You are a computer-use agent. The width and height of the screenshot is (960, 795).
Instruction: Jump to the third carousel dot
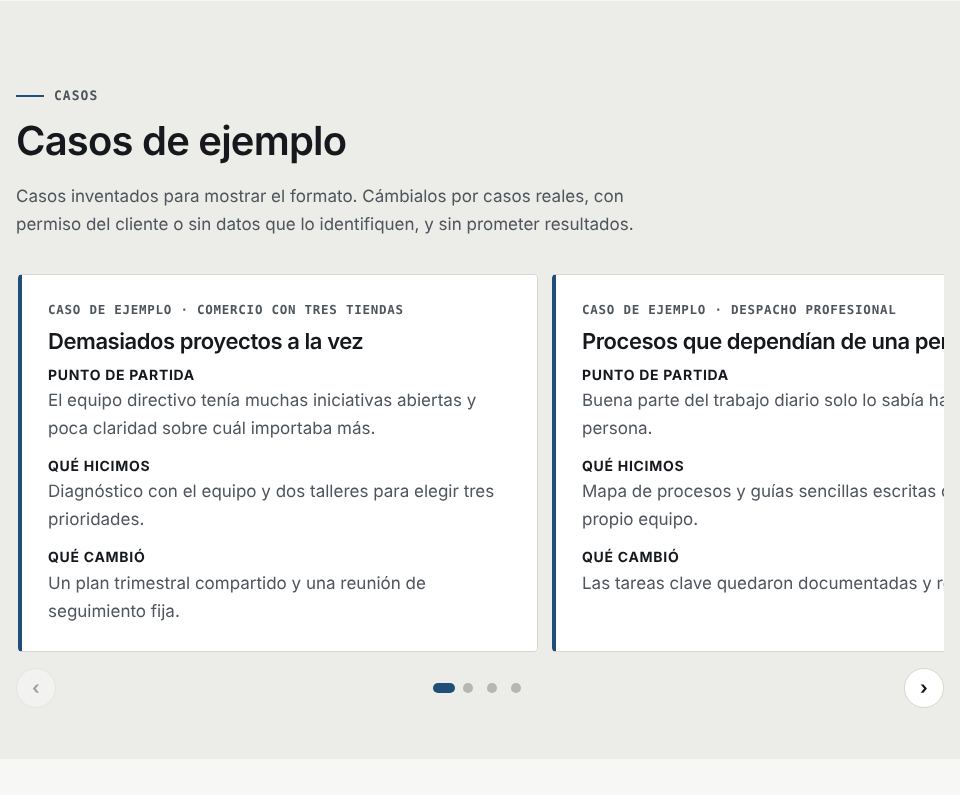(x=492, y=688)
